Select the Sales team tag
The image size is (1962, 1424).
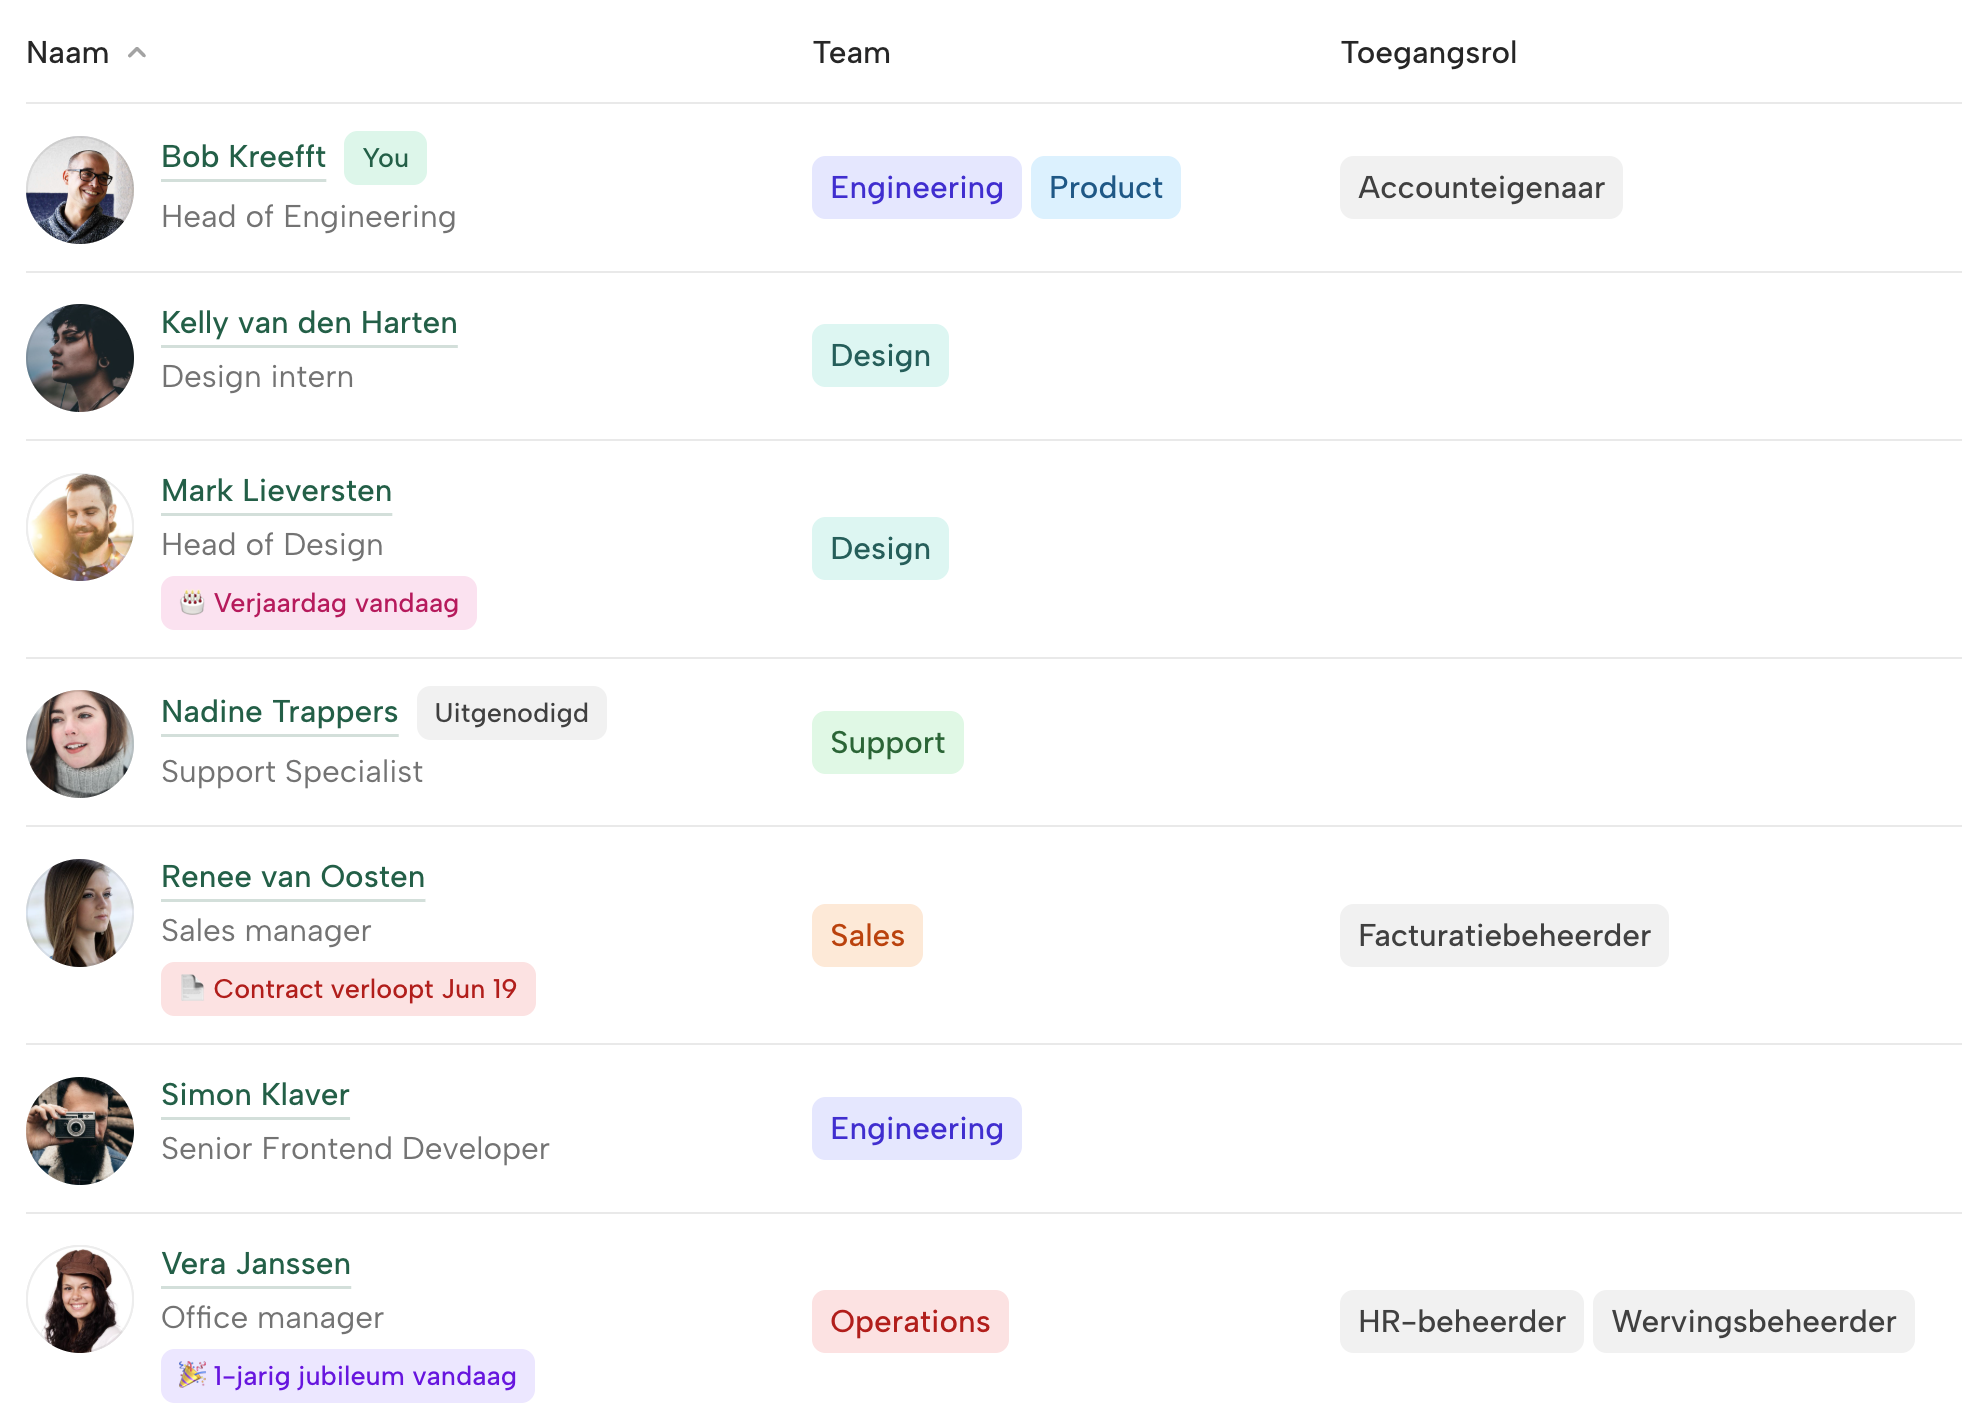click(x=867, y=936)
